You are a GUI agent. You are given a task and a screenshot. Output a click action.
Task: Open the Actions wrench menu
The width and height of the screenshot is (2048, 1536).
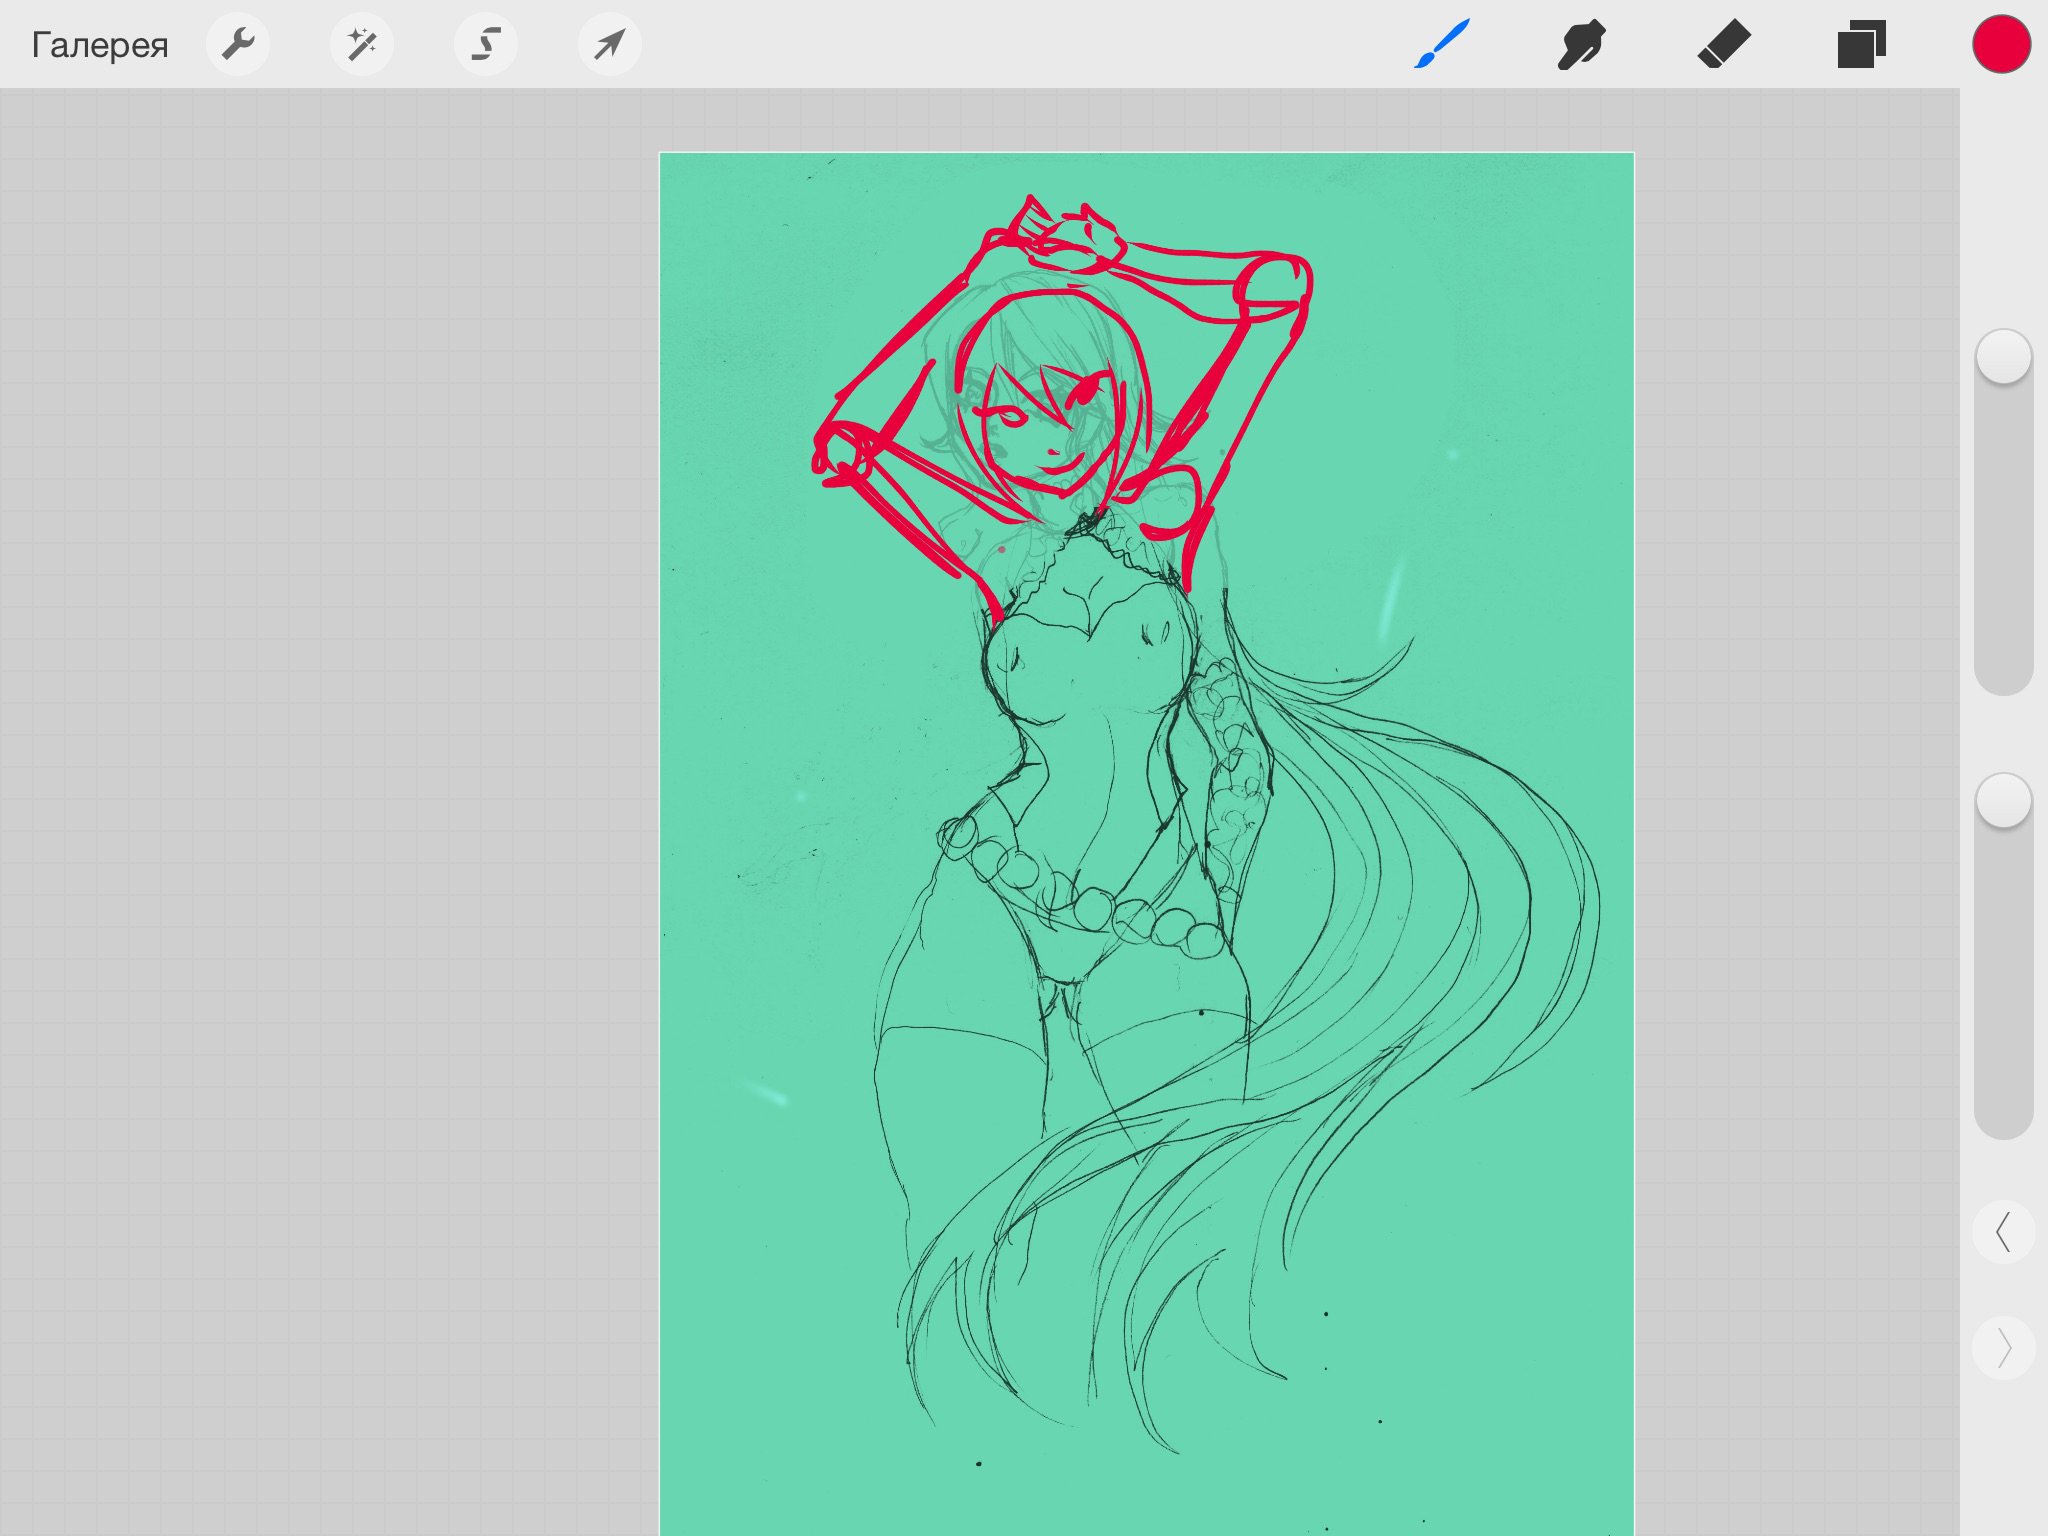pyautogui.click(x=238, y=44)
